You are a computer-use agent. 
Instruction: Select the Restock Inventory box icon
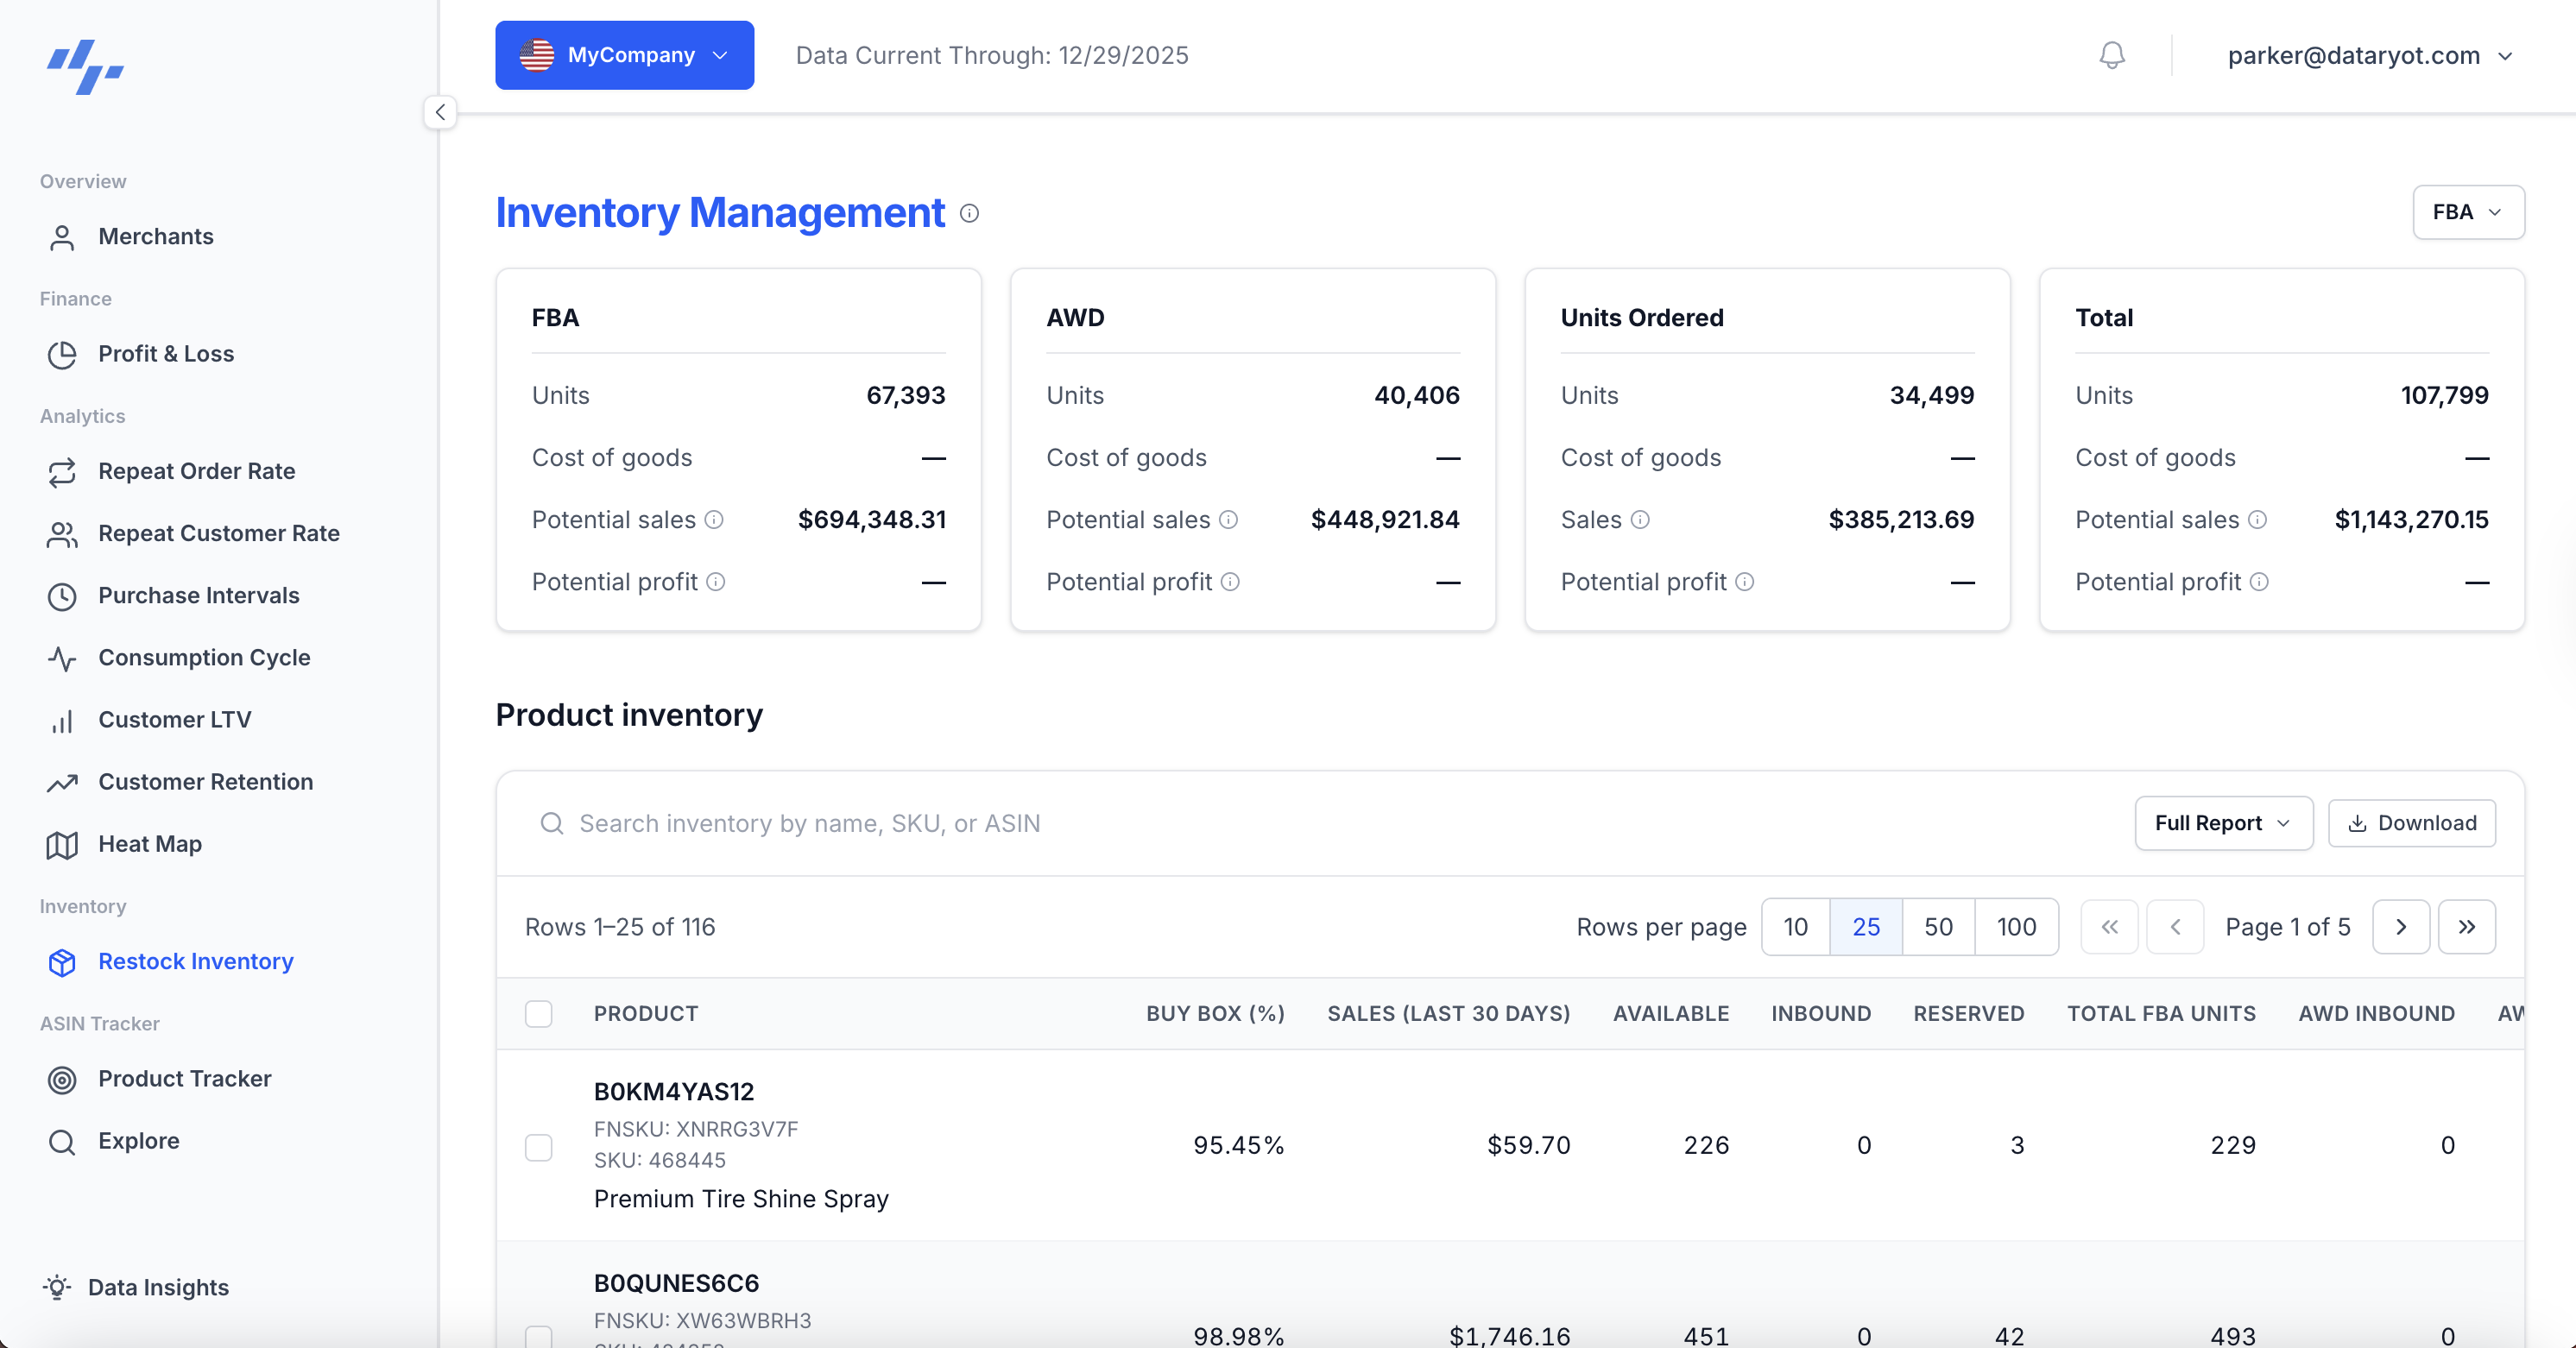coord(62,962)
